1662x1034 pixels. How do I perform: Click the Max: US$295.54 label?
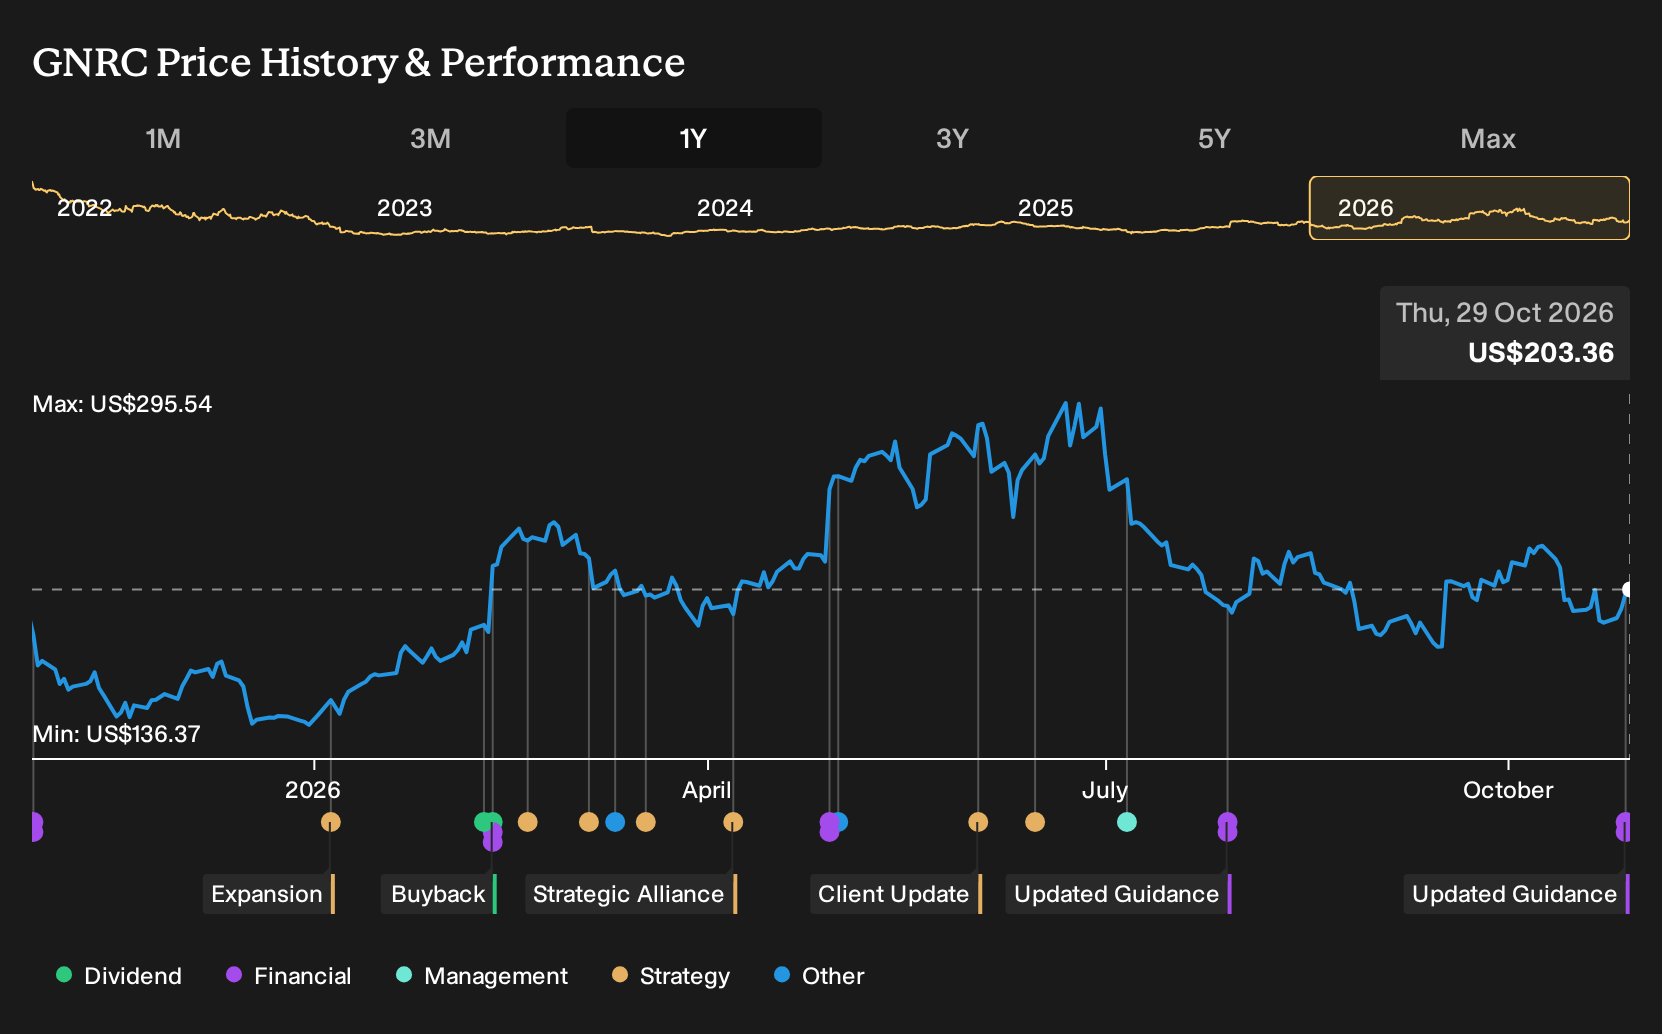click(x=122, y=404)
